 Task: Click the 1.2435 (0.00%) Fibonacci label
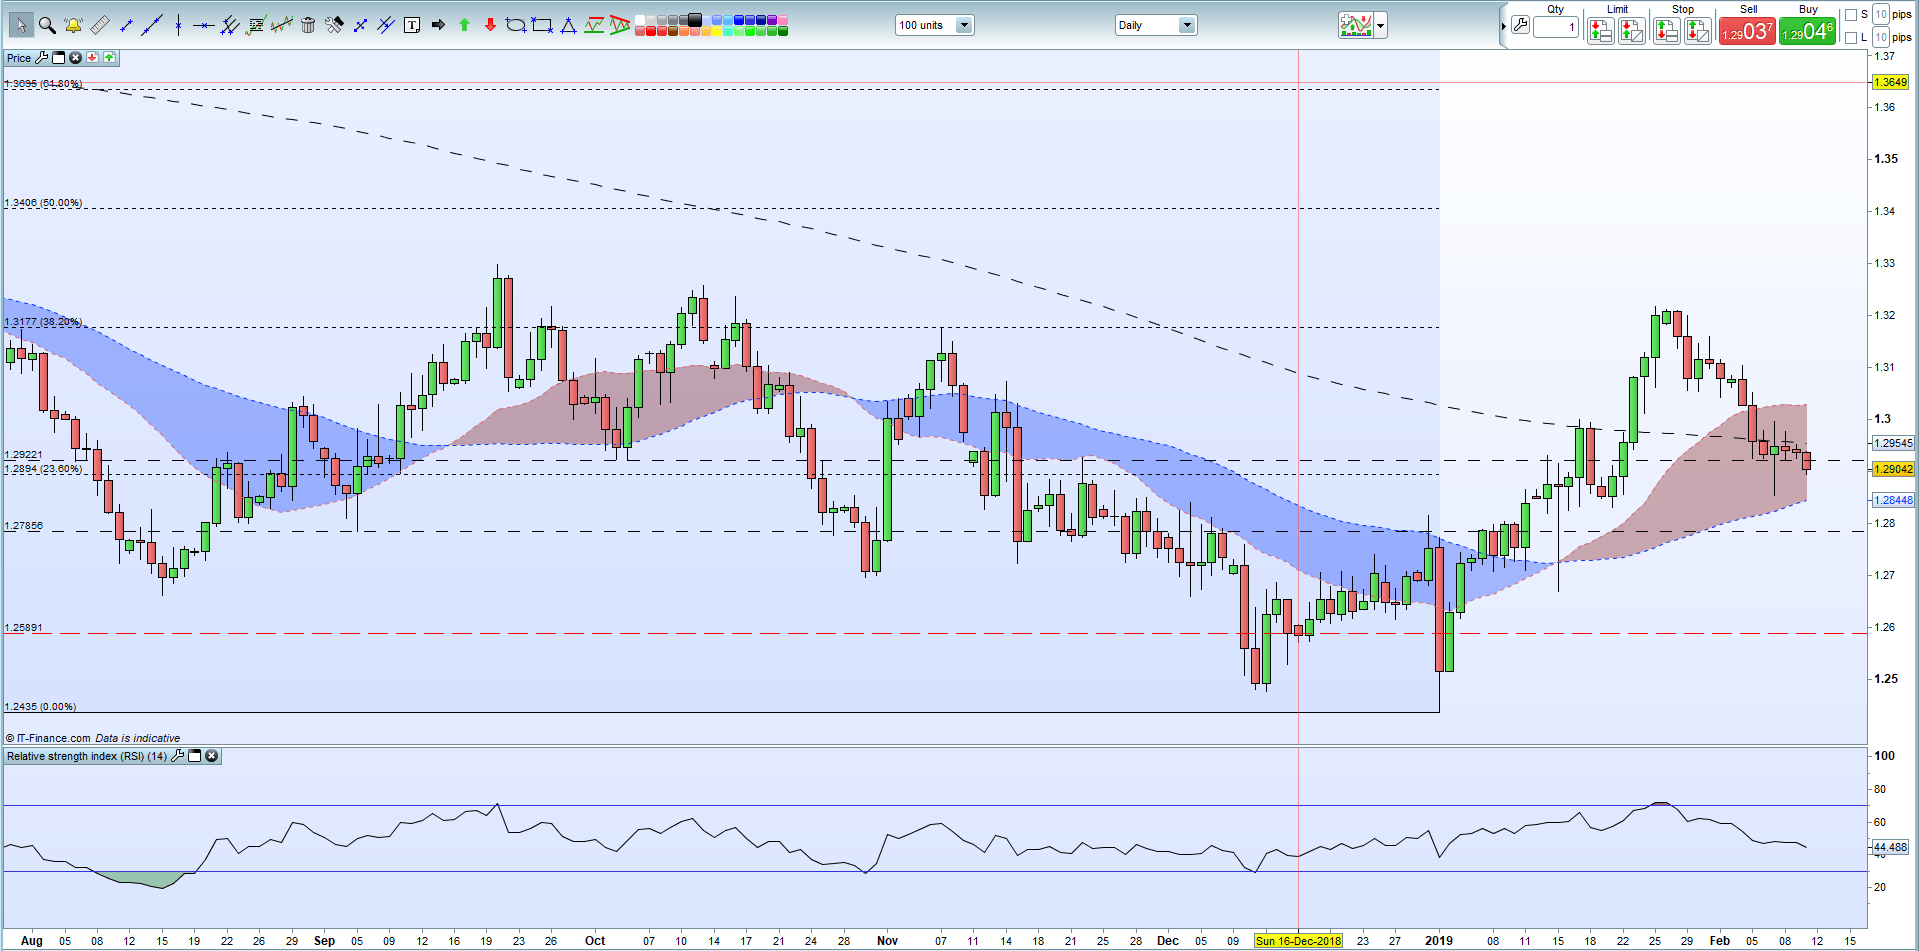pyautogui.click(x=40, y=707)
